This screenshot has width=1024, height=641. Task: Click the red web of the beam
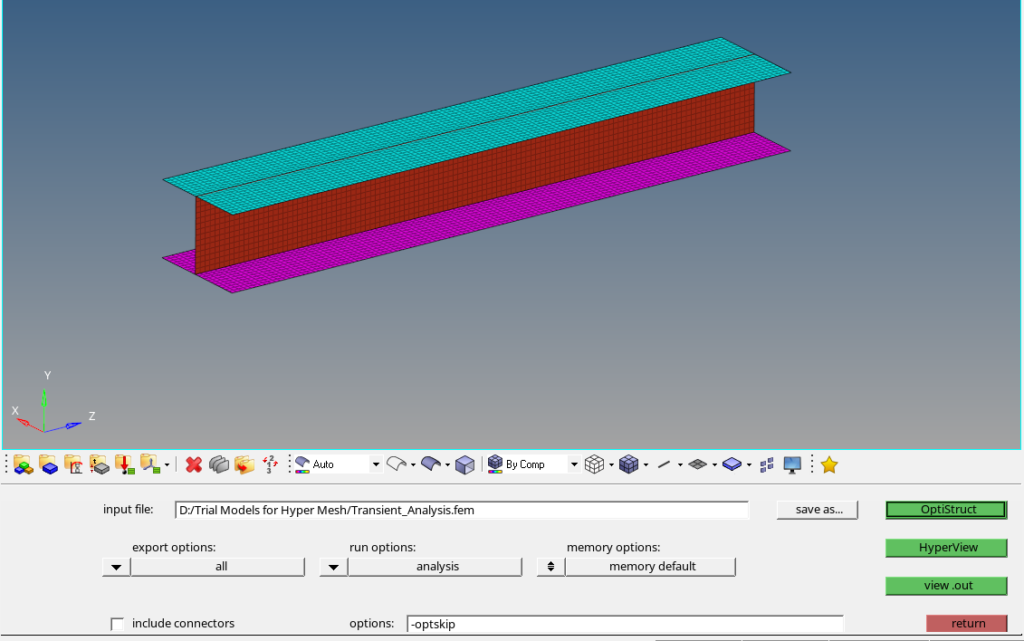tap(475, 178)
